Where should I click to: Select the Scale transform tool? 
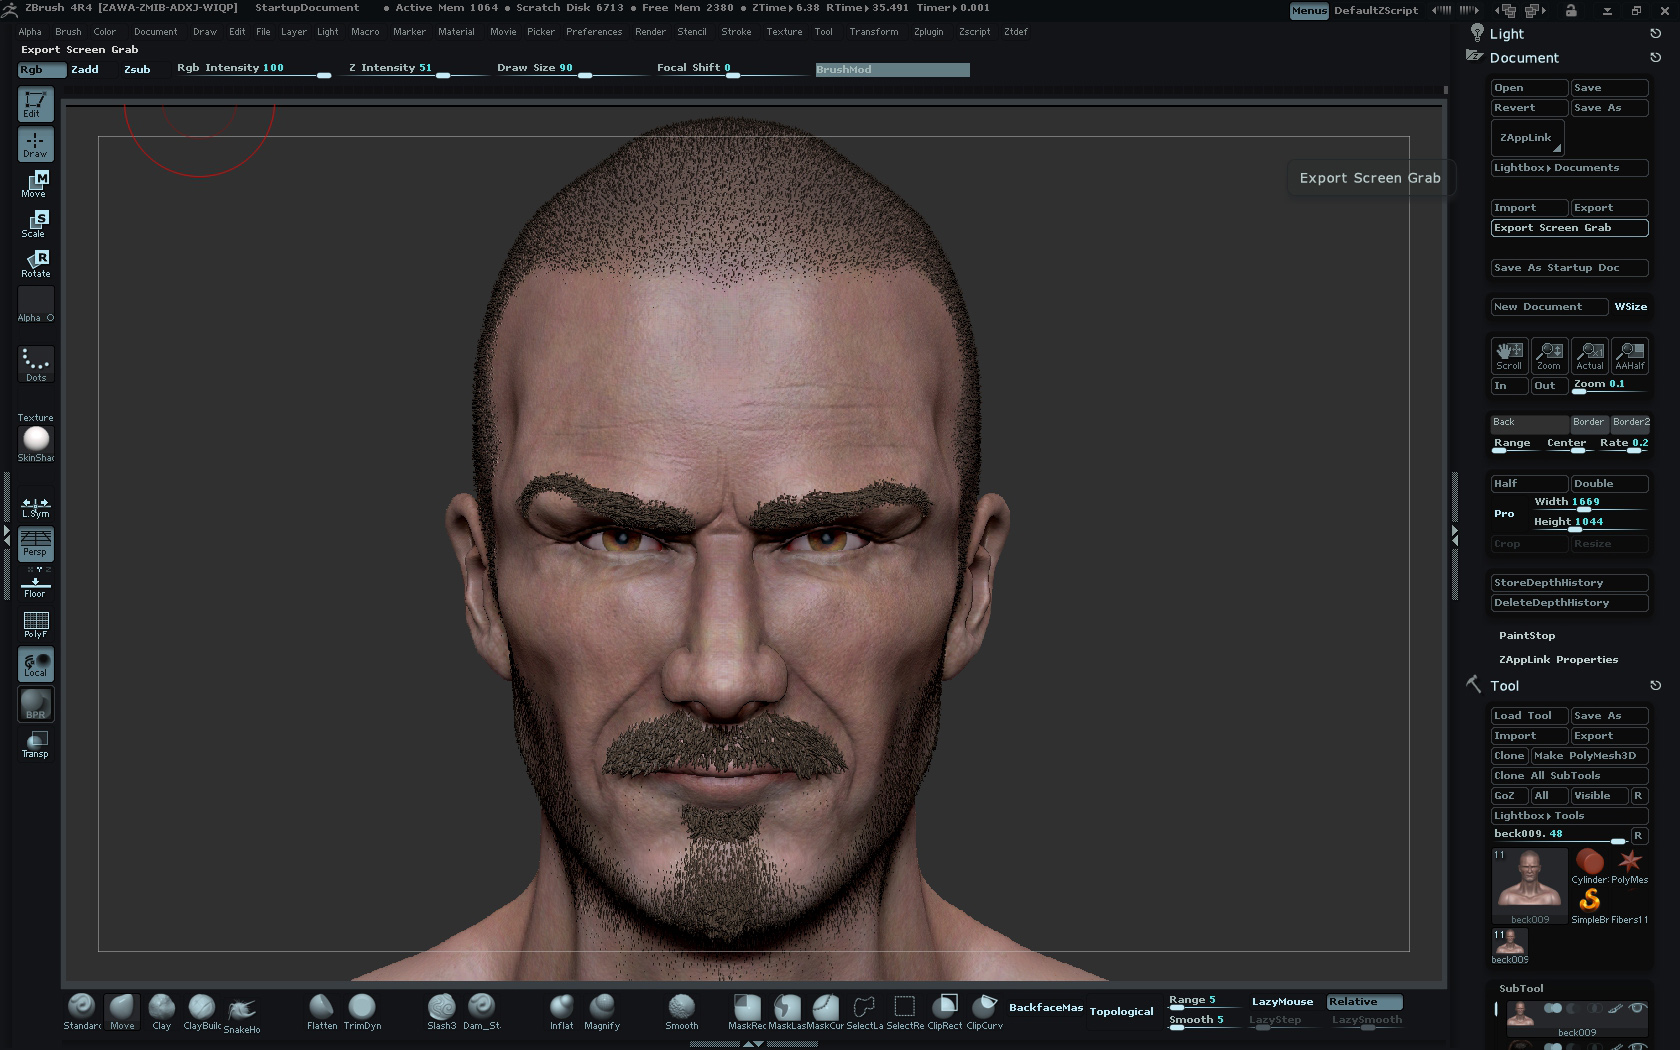click(35, 224)
